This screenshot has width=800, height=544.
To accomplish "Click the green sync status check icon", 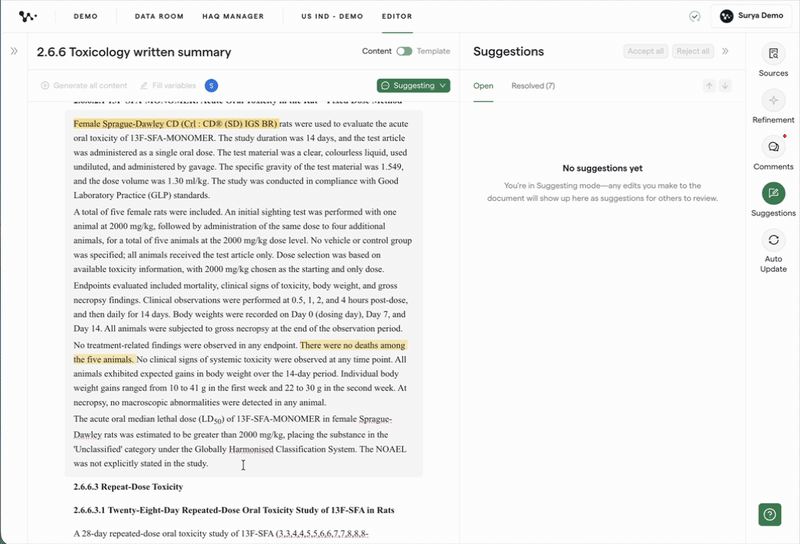I will (694, 16).
